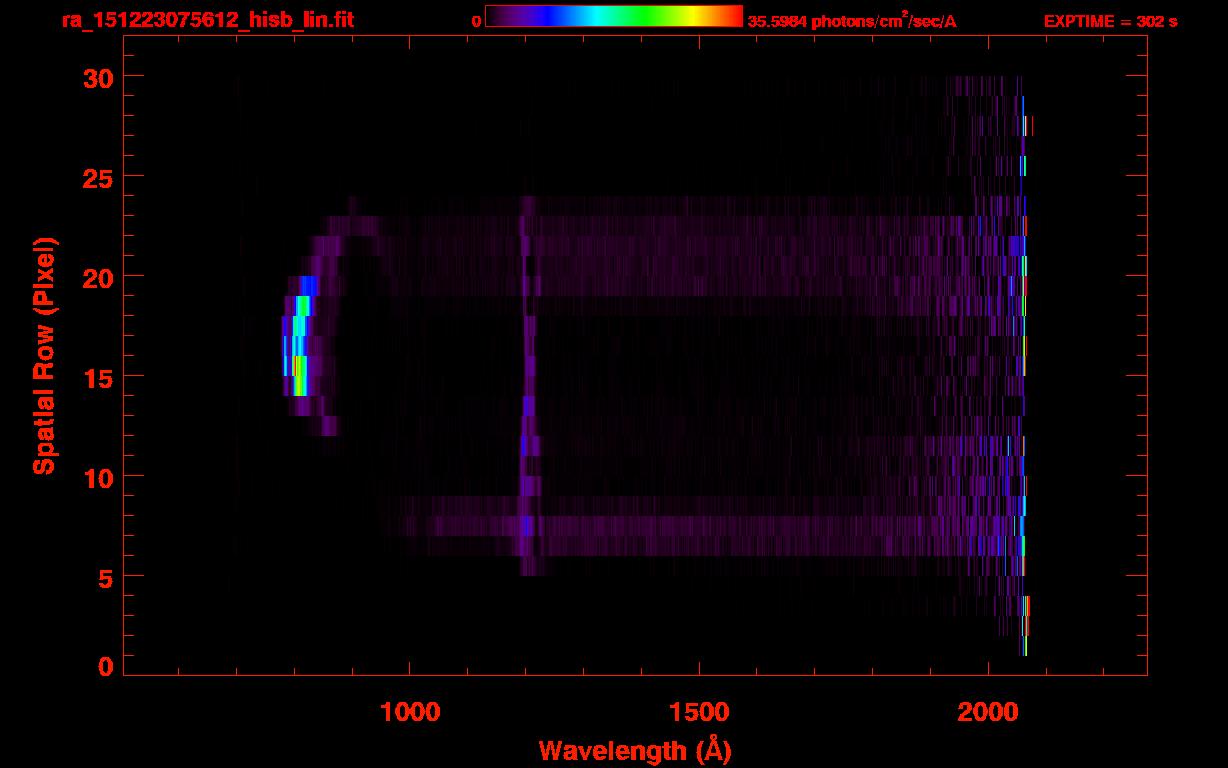Image resolution: width=1228 pixels, height=768 pixels.
Task: Click the Spatial Row (Pixel) axis title
Action: coord(44,355)
